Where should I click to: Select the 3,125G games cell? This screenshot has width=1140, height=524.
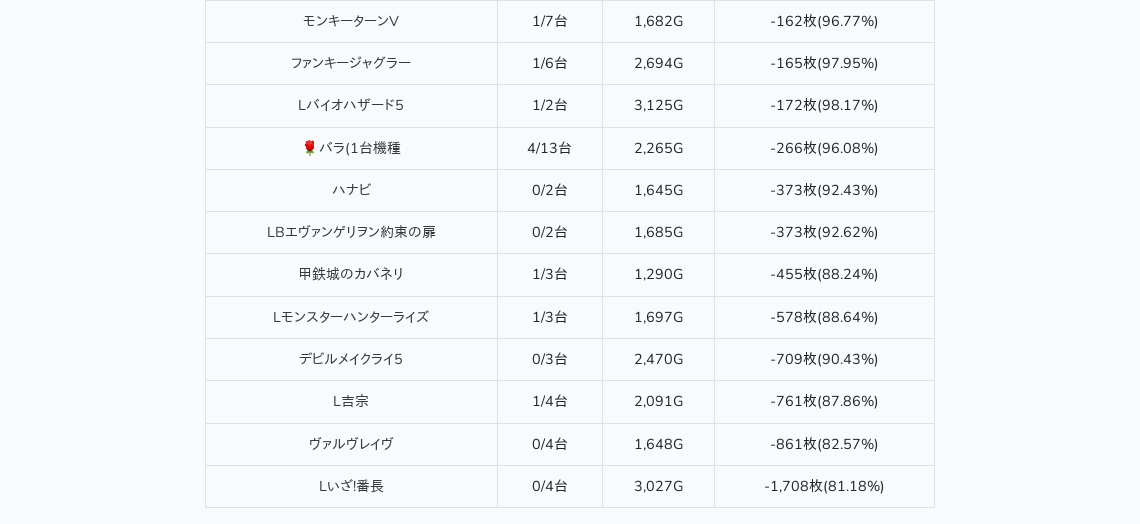pyautogui.click(x=658, y=105)
